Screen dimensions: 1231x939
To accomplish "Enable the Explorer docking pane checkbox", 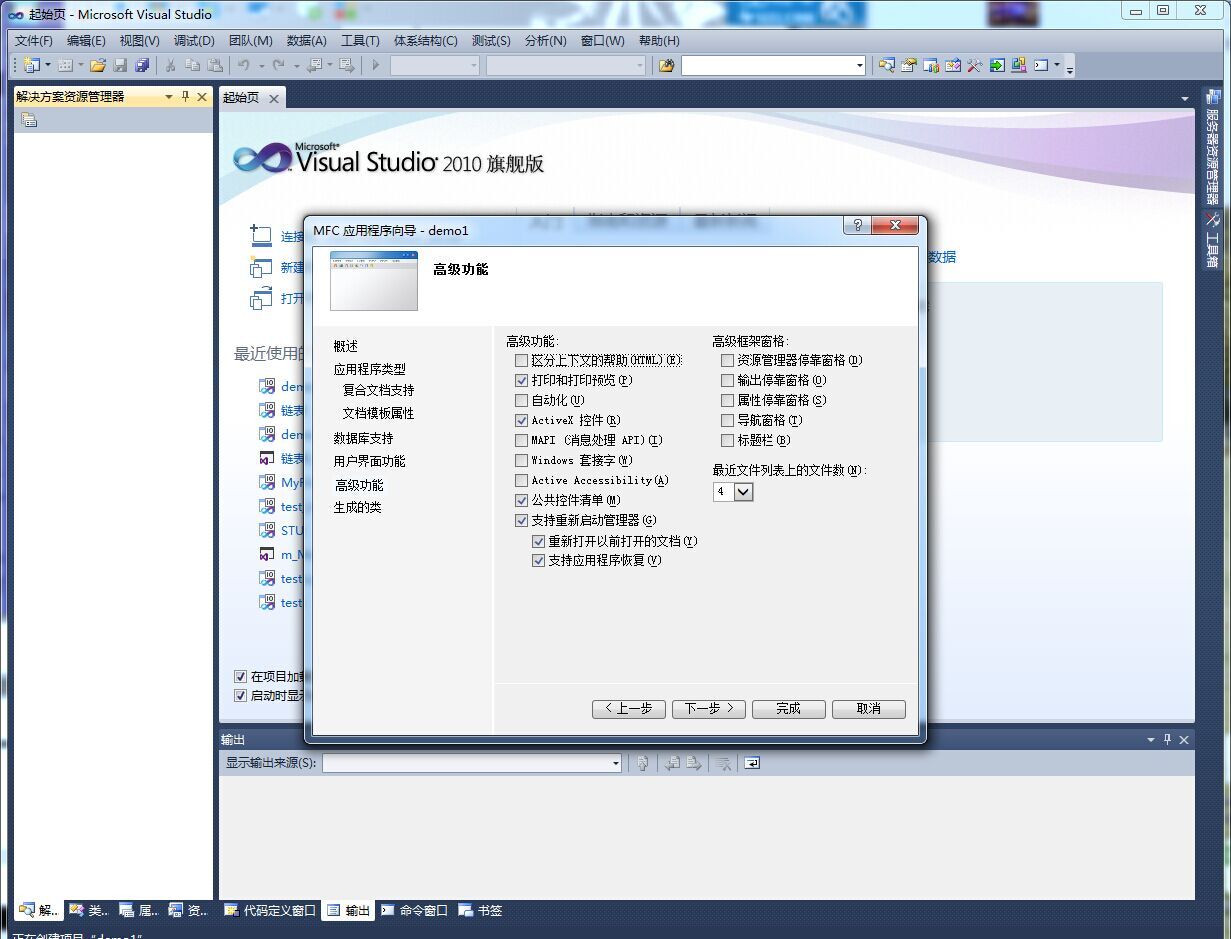I will coord(727,360).
